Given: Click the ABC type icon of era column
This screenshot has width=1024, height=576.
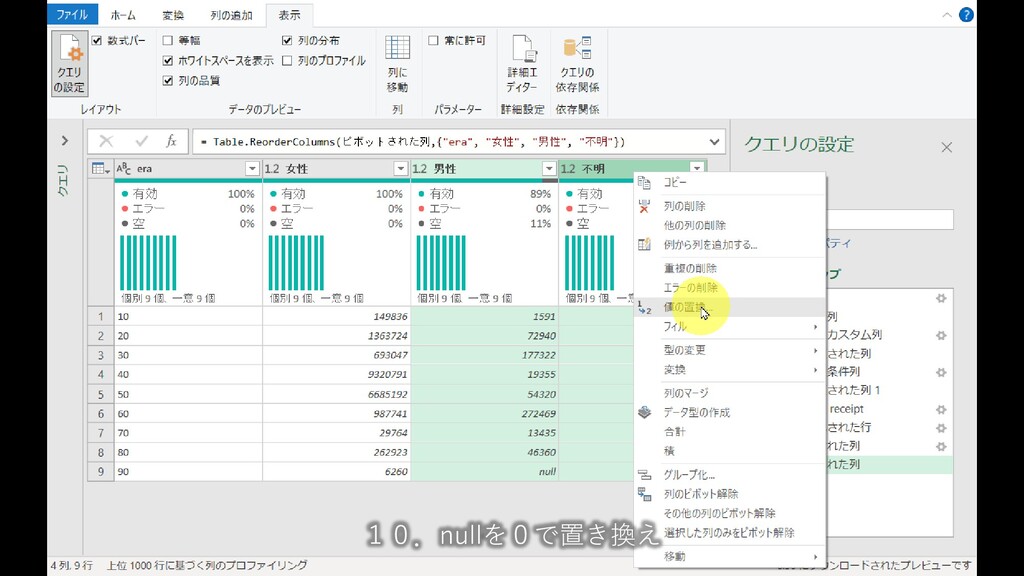Looking at the screenshot, I should coord(123,168).
